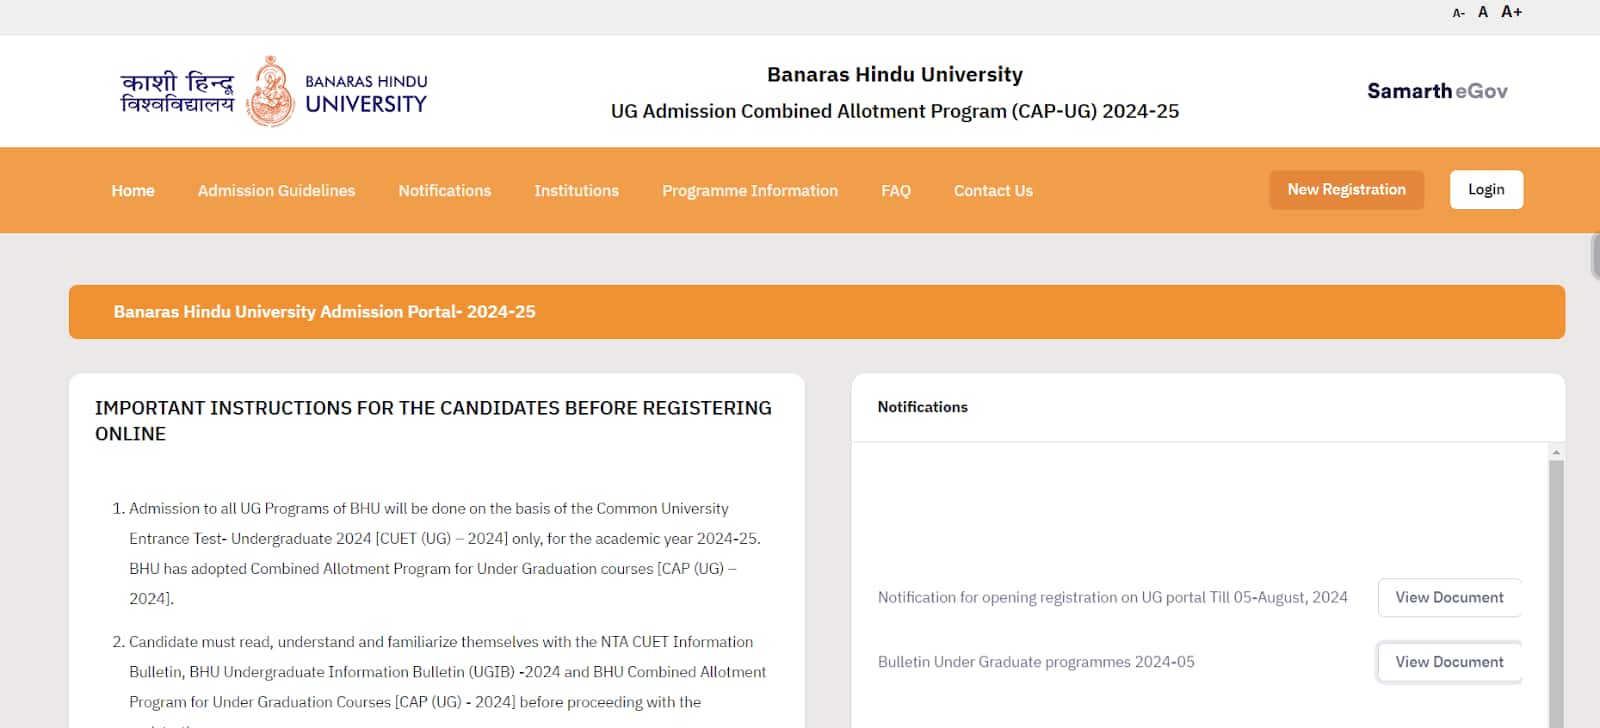The width and height of the screenshot is (1600, 728).
Task: Decrease font size with A- button
Action: tap(1458, 13)
